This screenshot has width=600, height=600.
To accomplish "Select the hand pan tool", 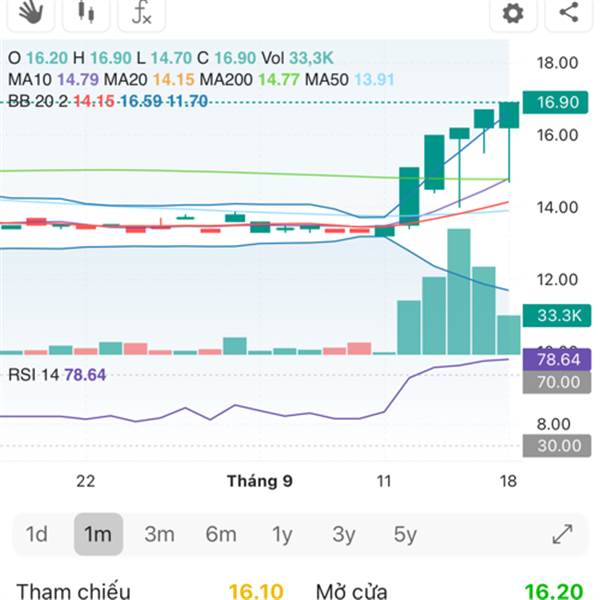I will (31, 12).
